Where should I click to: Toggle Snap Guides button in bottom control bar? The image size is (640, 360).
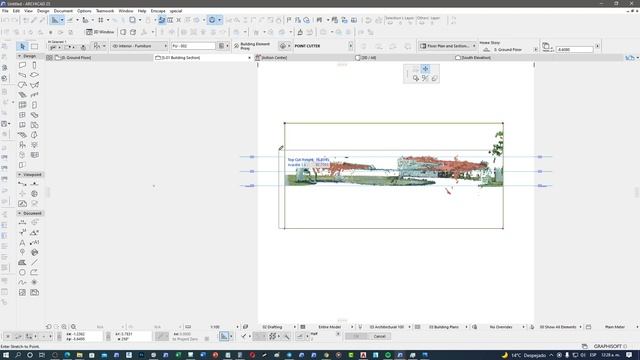pos(224,336)
